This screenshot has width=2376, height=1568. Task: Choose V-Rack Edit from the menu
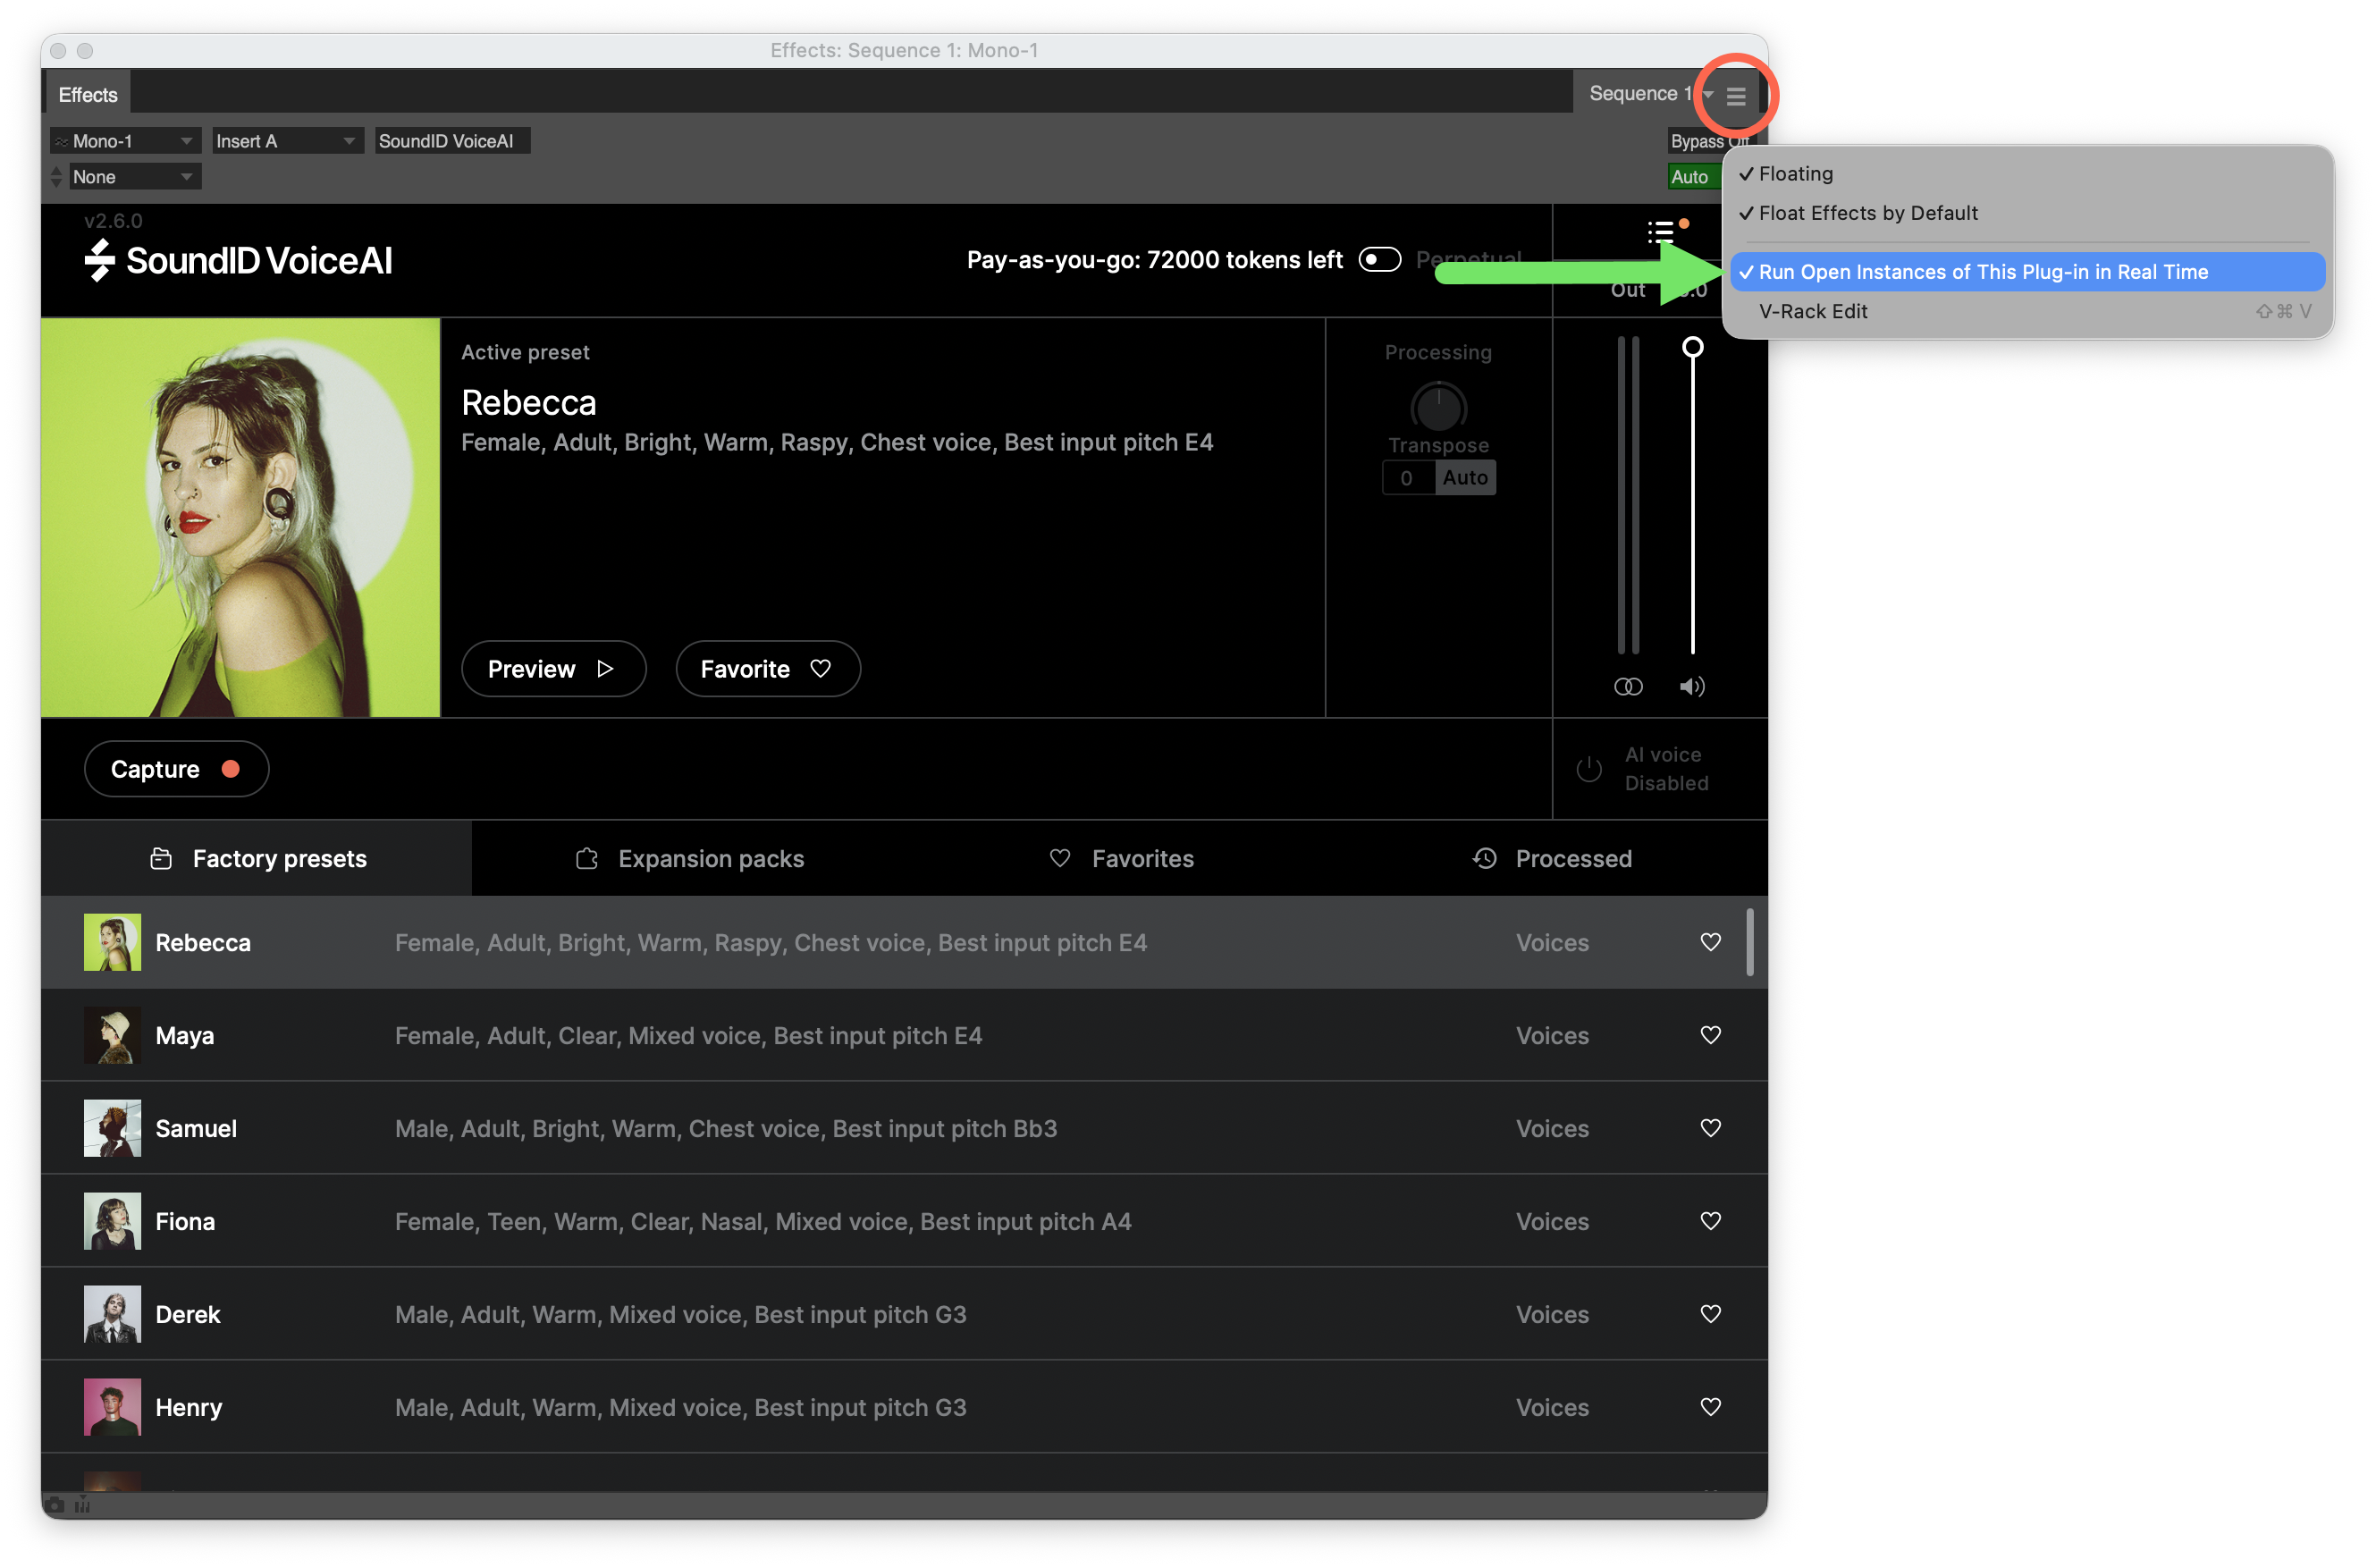pos(2027,311)
